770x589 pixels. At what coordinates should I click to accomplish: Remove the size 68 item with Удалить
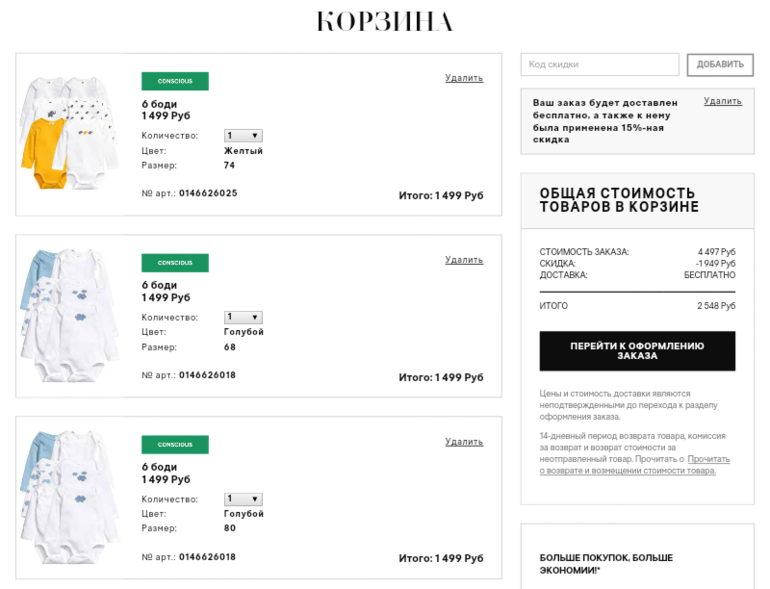pos(464,260)
